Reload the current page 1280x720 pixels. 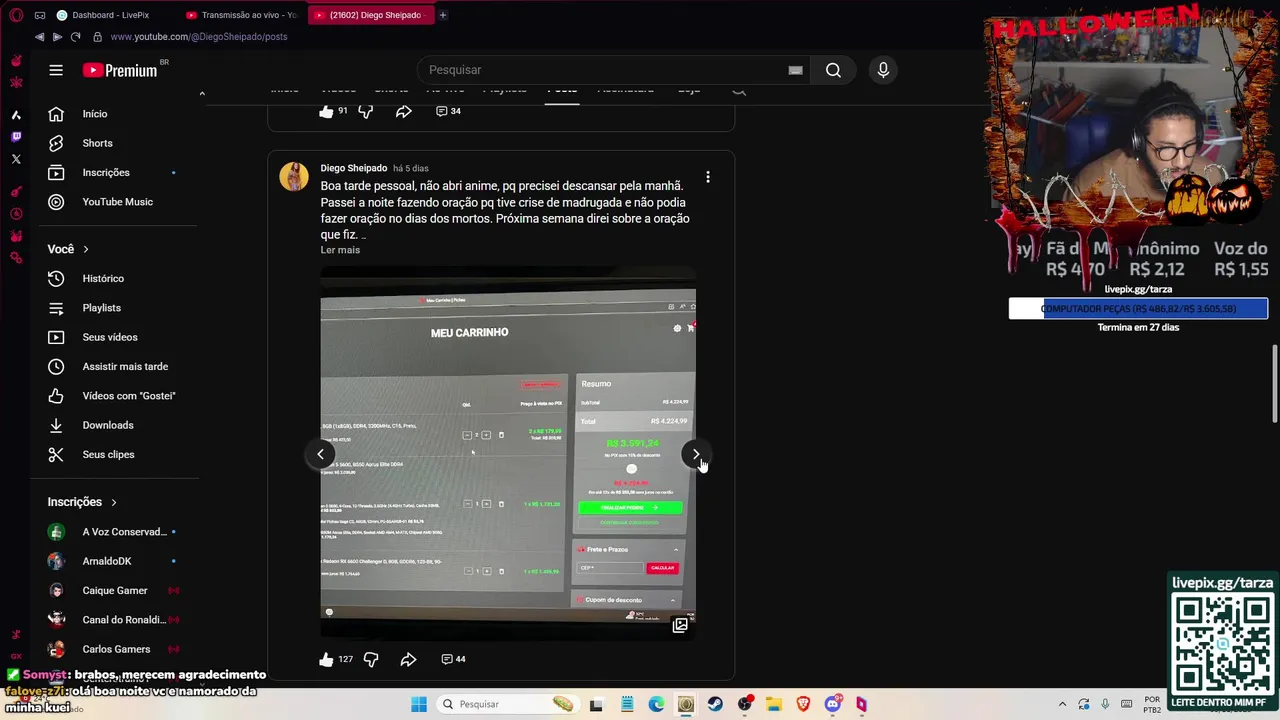[75, 37]
